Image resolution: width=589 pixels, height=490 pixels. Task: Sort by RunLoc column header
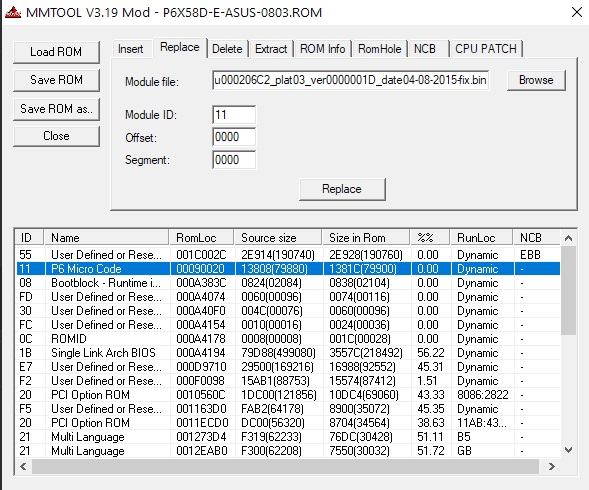482,237
